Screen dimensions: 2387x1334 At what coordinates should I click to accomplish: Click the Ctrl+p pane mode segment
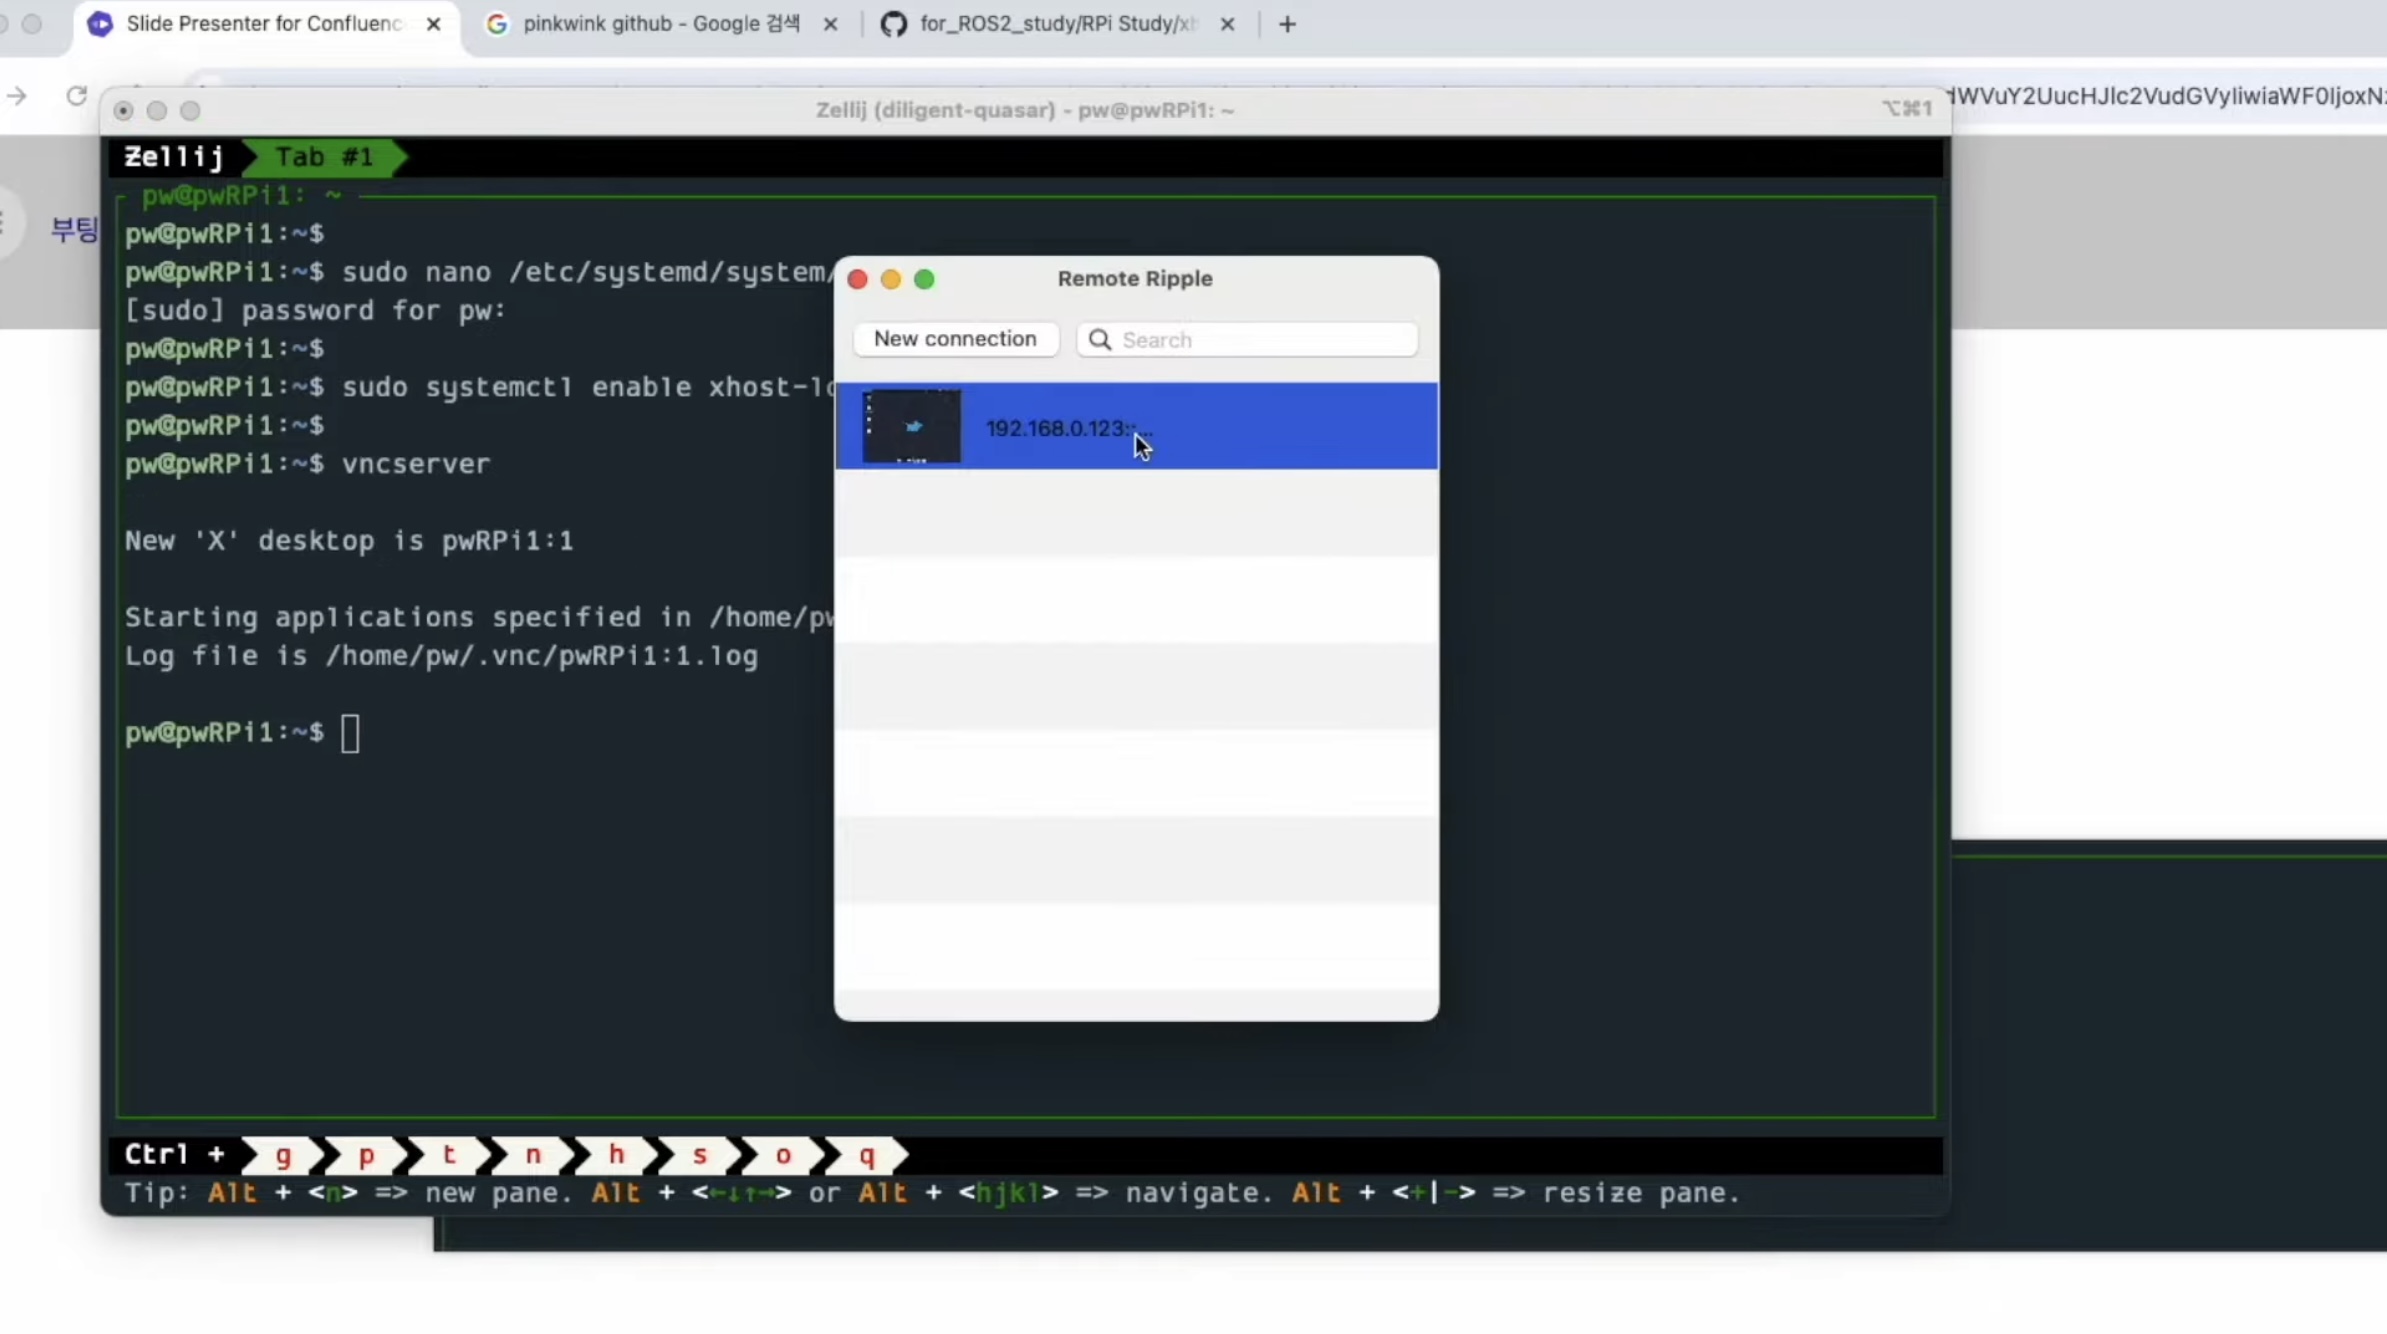[366, 1155]
